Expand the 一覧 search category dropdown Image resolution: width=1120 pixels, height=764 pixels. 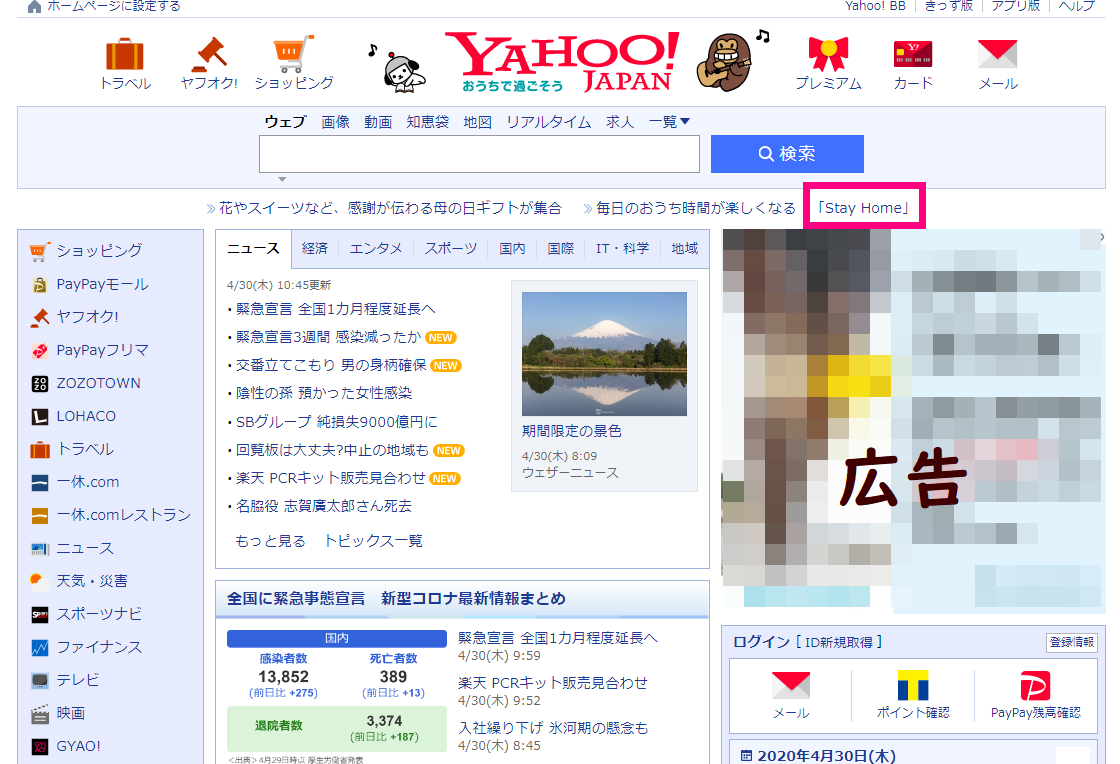pos(669,122)
